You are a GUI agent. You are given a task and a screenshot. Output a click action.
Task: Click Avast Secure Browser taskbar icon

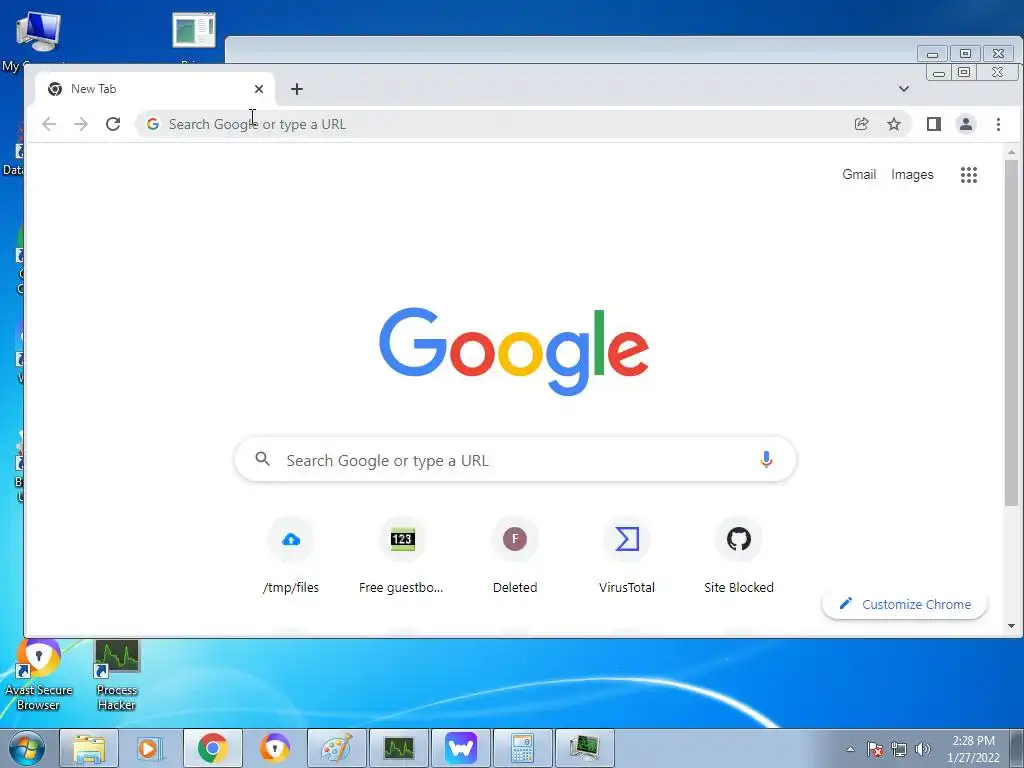(274, 748)
